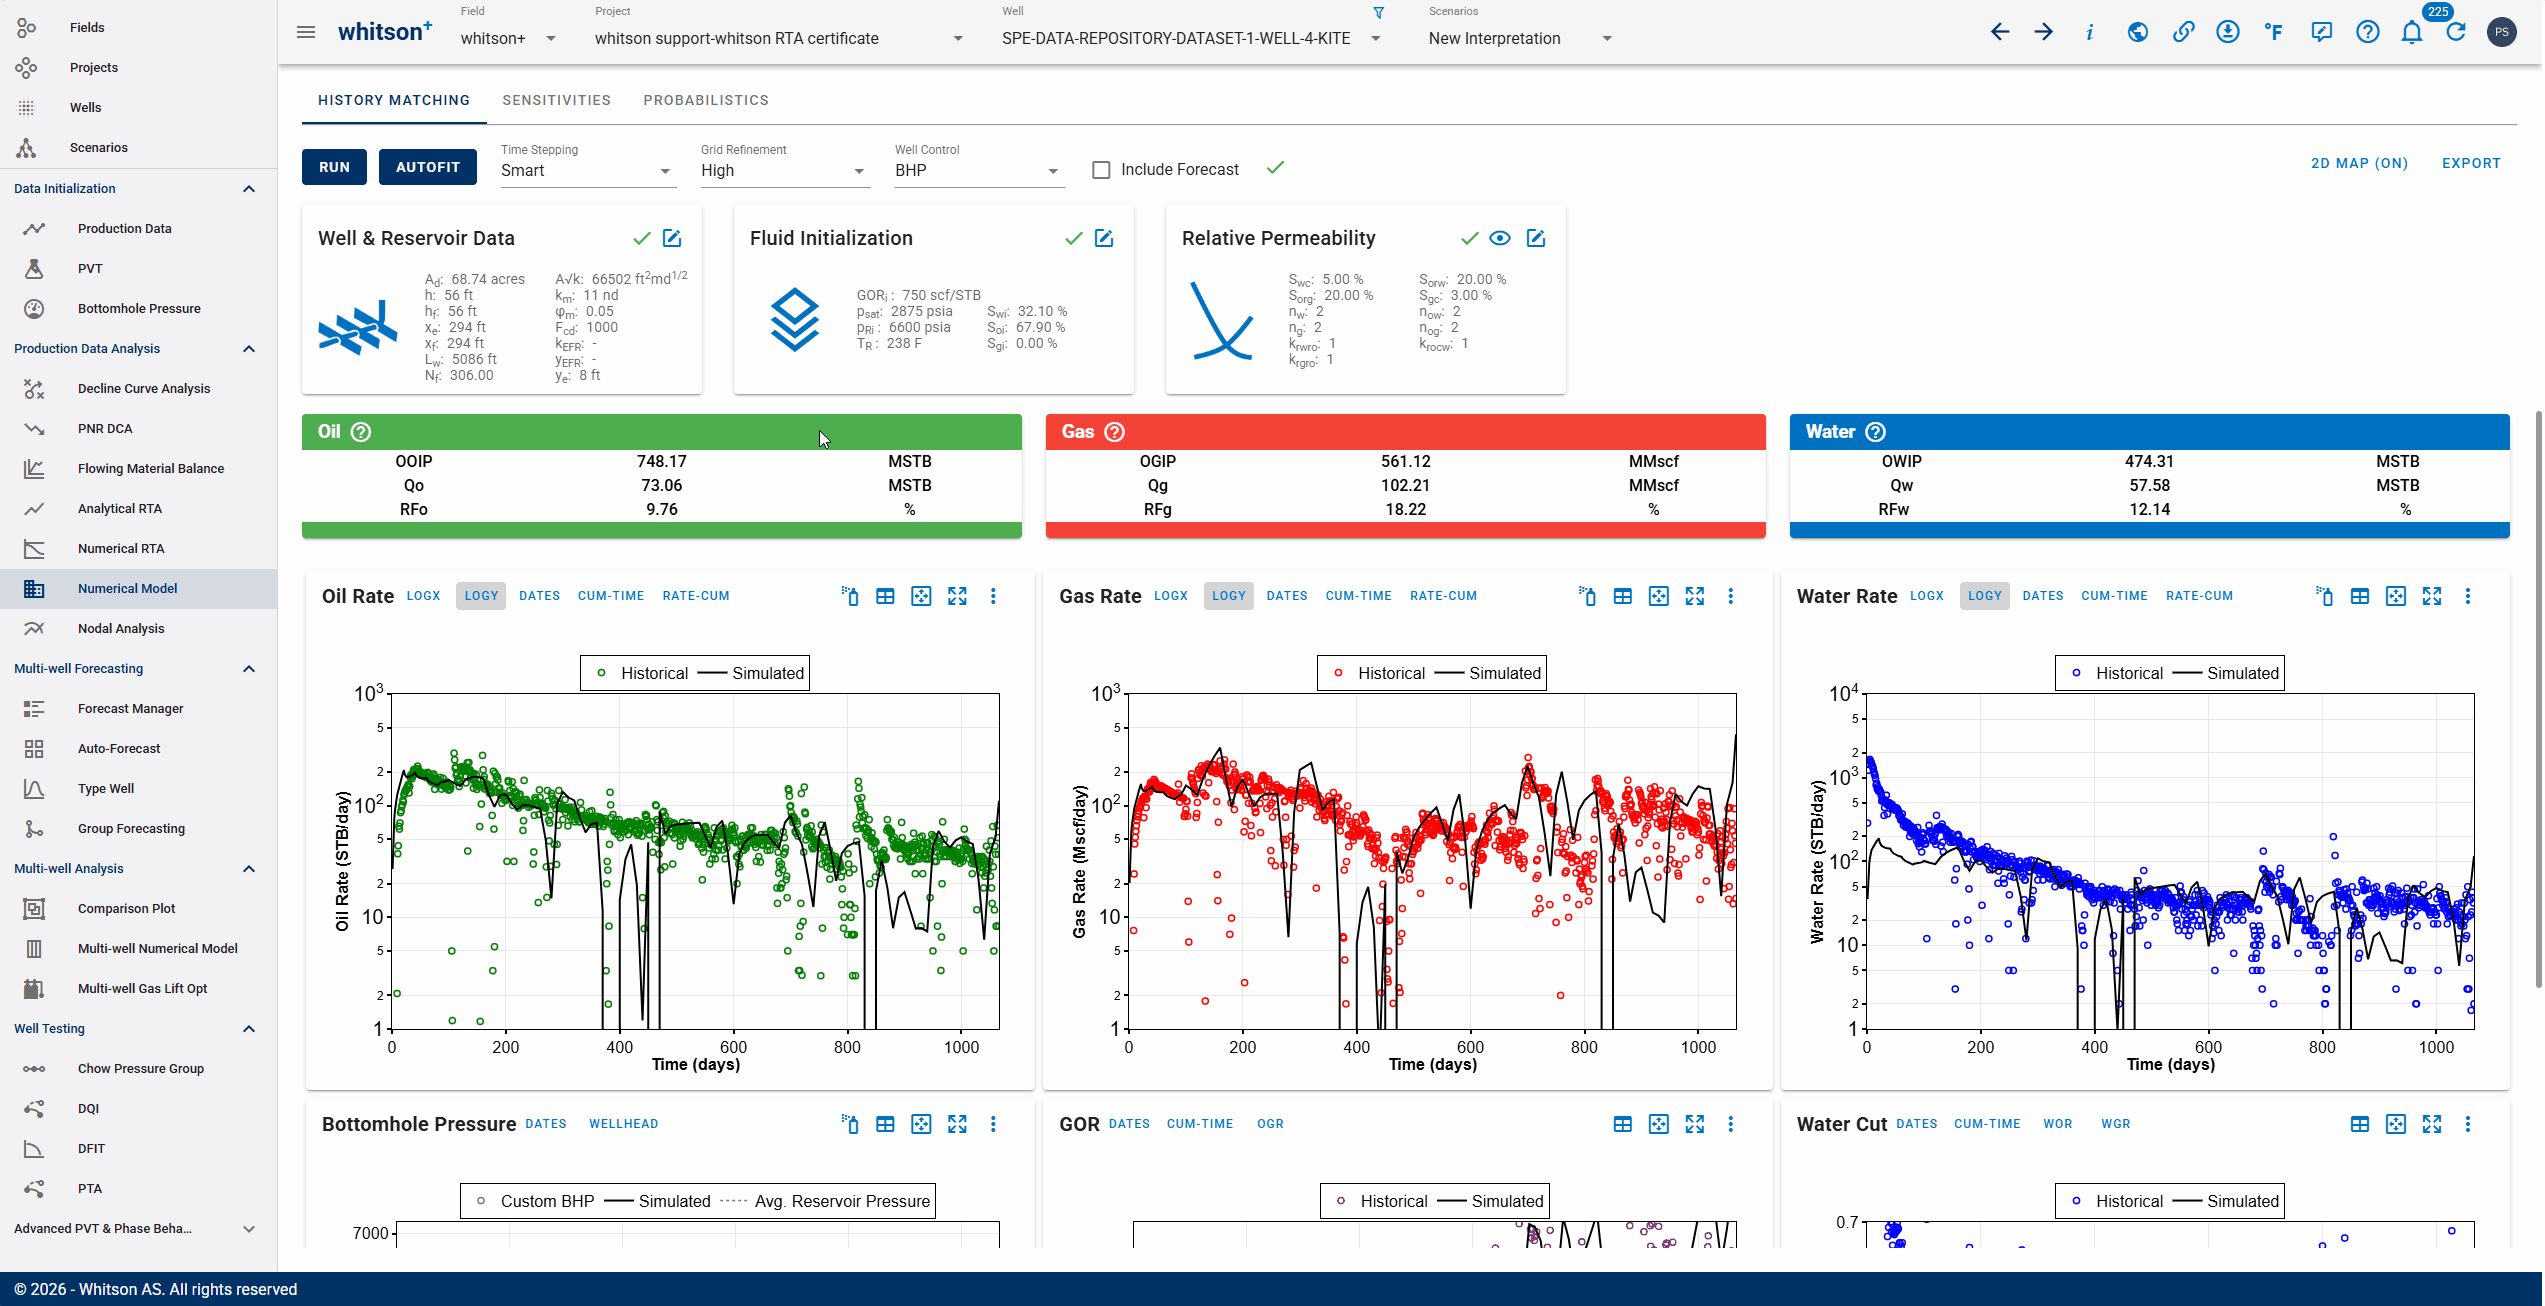
Task: Edit Well & Reservoir Data card
Action: coord(672,238)
